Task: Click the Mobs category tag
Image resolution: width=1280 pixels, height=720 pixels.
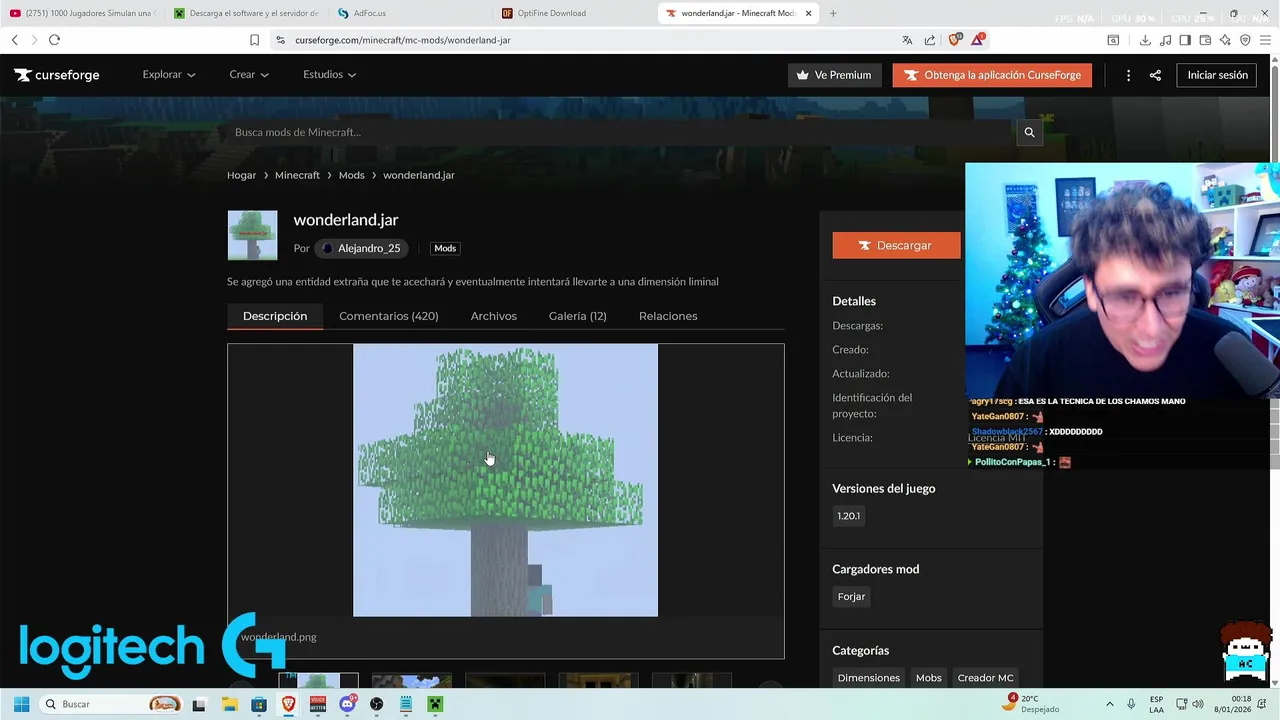Action: pyautogui.click(x=929, y=678)
